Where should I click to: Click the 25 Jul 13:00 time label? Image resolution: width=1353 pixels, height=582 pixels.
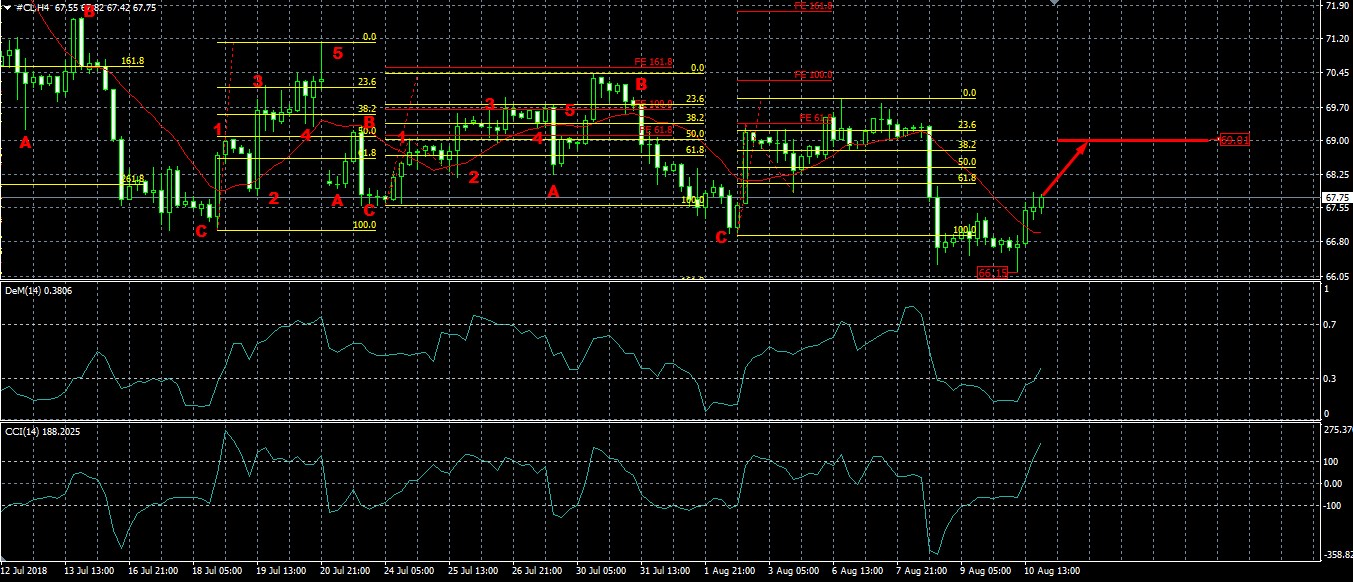[473, 572]
